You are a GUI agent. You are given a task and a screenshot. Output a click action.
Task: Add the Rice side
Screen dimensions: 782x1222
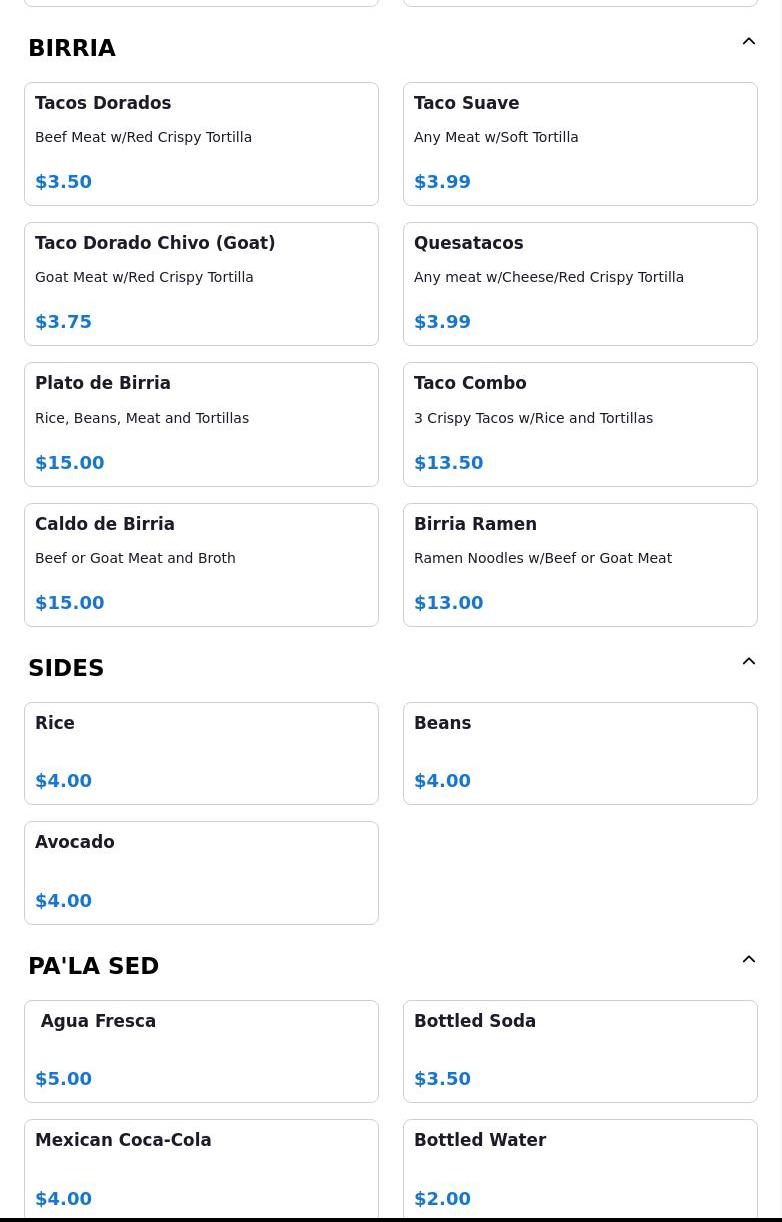coord(201,753)
